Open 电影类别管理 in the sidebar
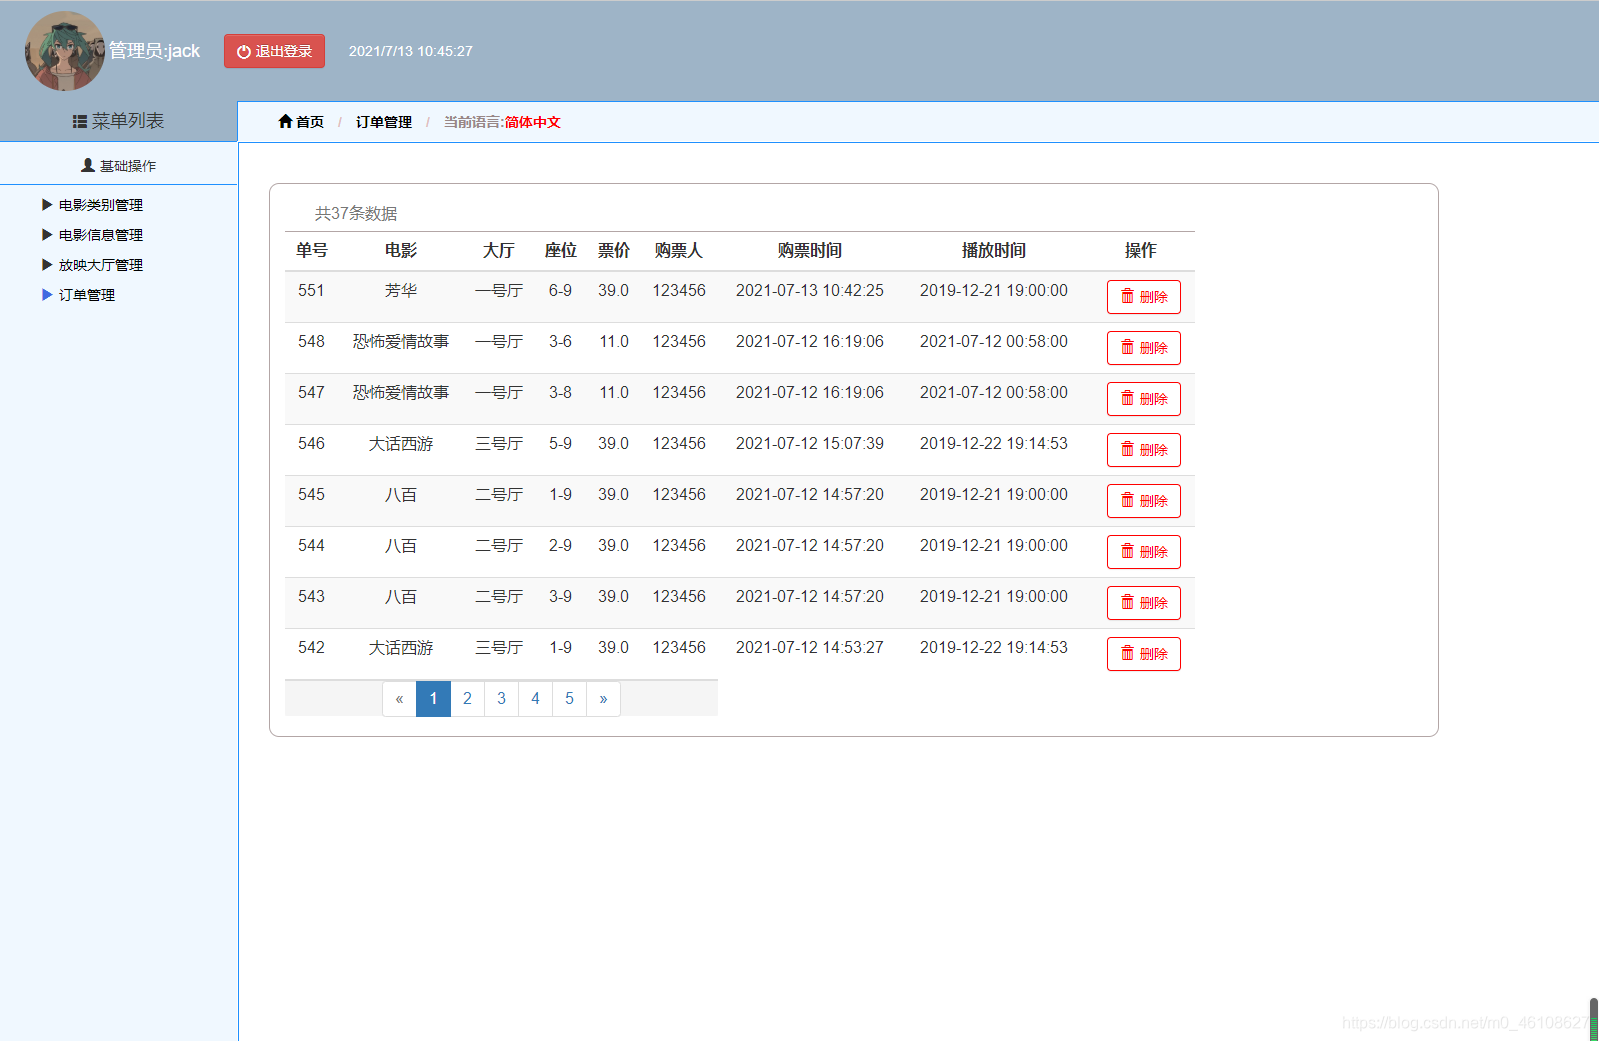1599x1041 pixels. [101, 205]
